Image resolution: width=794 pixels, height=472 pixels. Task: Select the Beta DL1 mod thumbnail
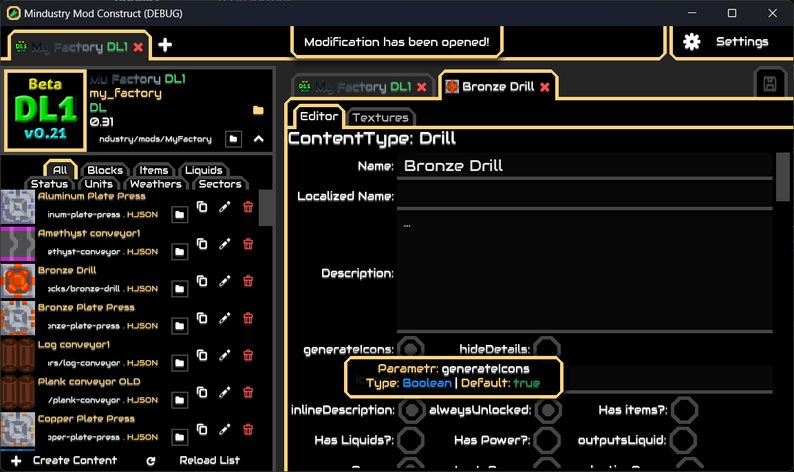click(45, 110)
